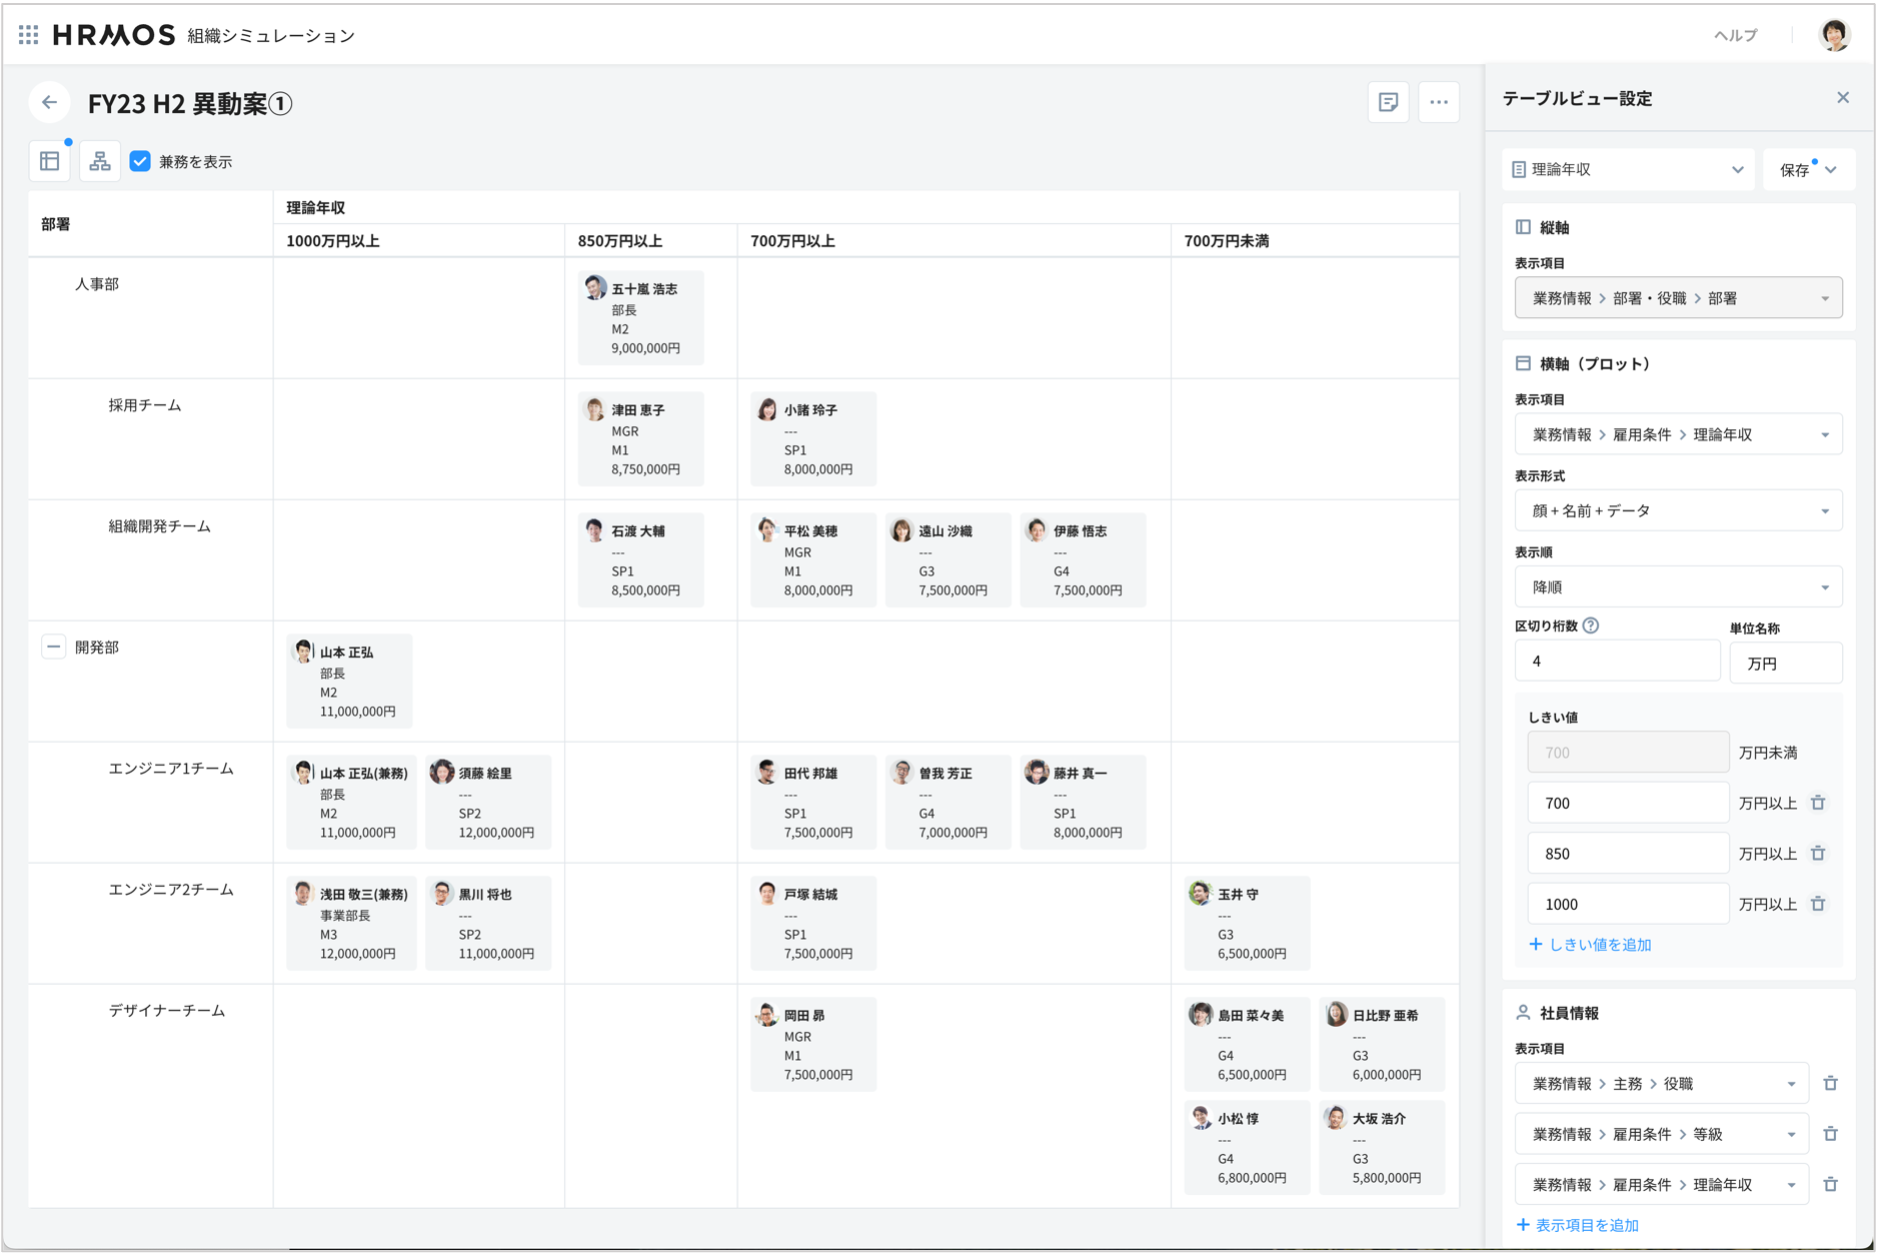Screen dimensions: 1879x1255
Task: Click the 1000 threshold input field
Action: [1627, 904]
